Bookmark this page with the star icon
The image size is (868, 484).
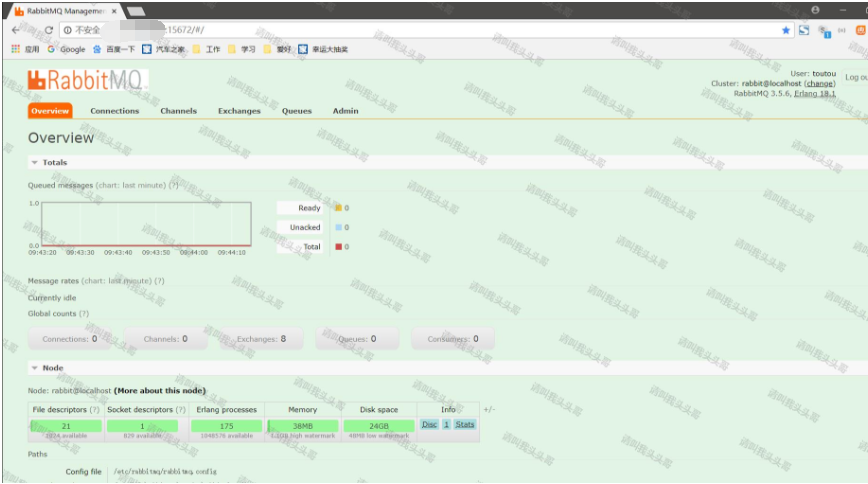(x=786, y=30)
